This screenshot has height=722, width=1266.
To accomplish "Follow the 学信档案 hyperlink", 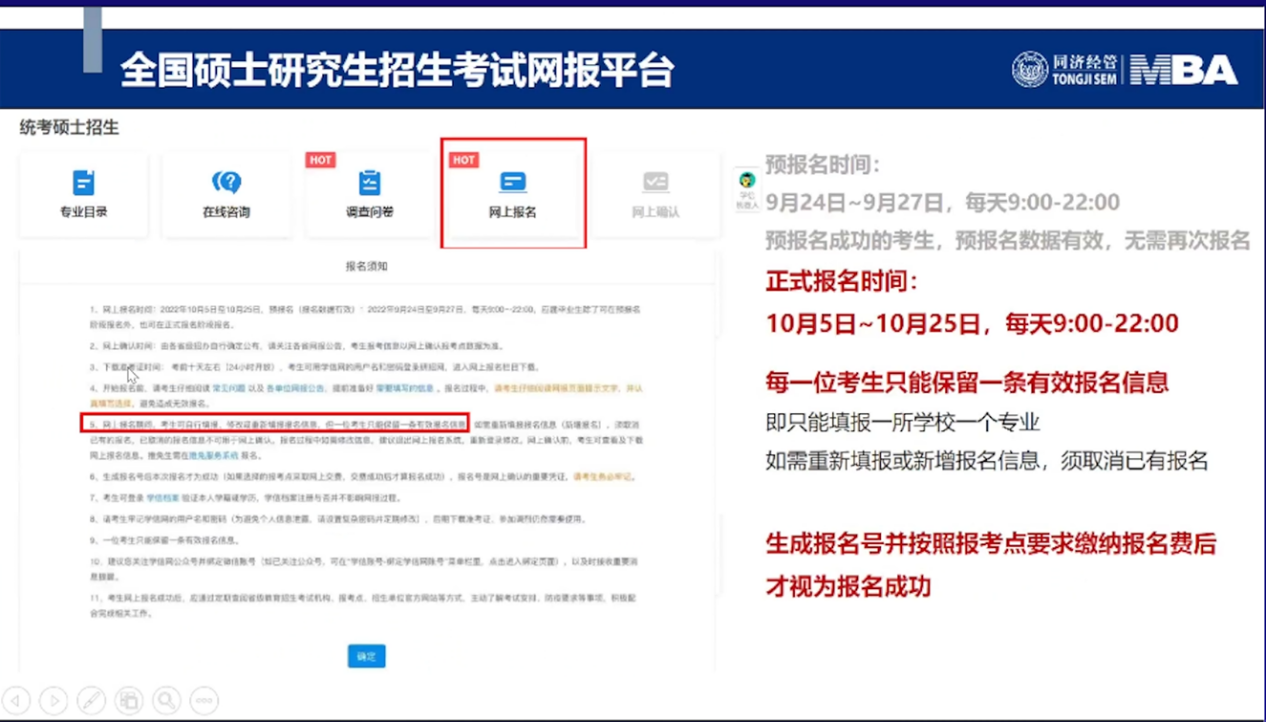I will pyautogui.click(x=163, y=497).
